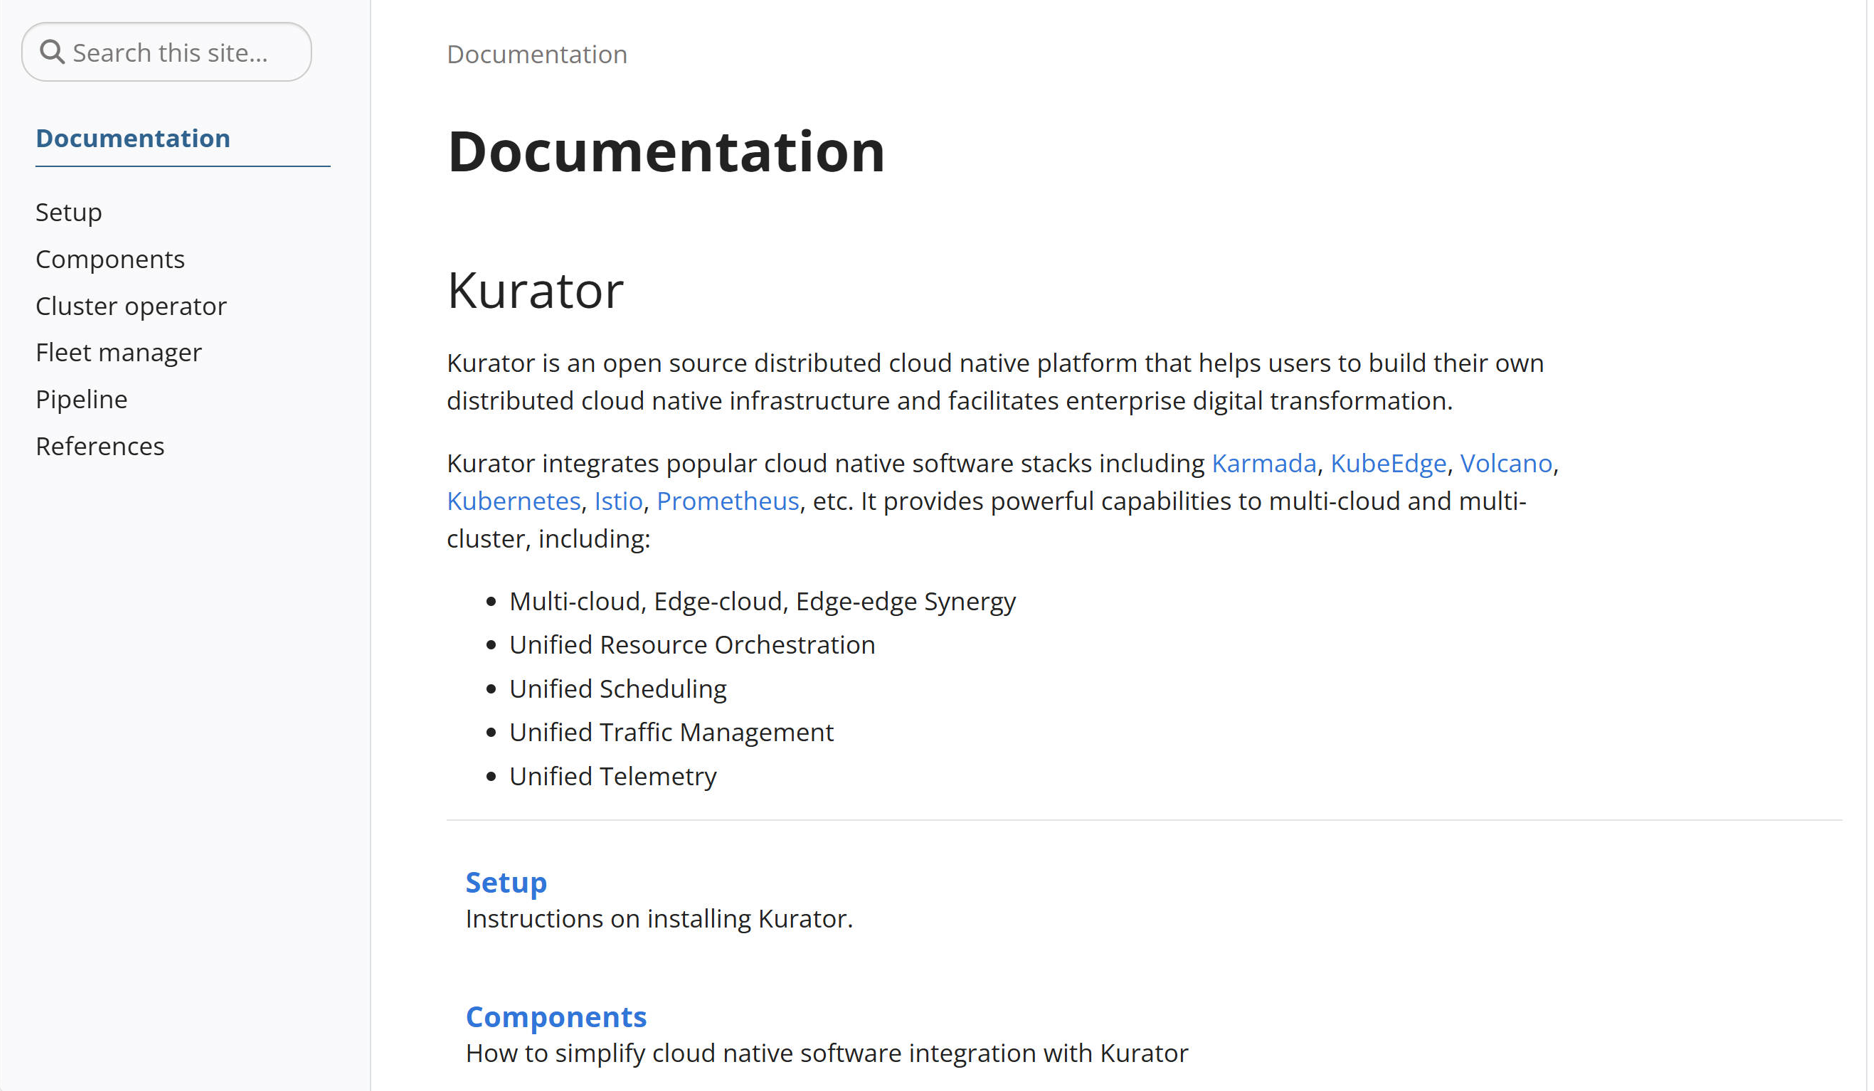This screenshot has width=1874, height=1091.
Task: Open Documentation in the sidebar
Action: coord(133,138)
